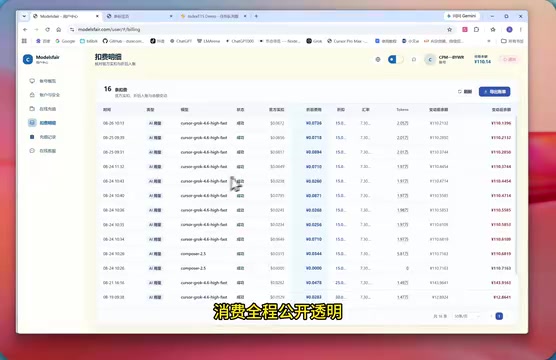
Task: Open the all bookmarks folder
Action: click(512, 41)
